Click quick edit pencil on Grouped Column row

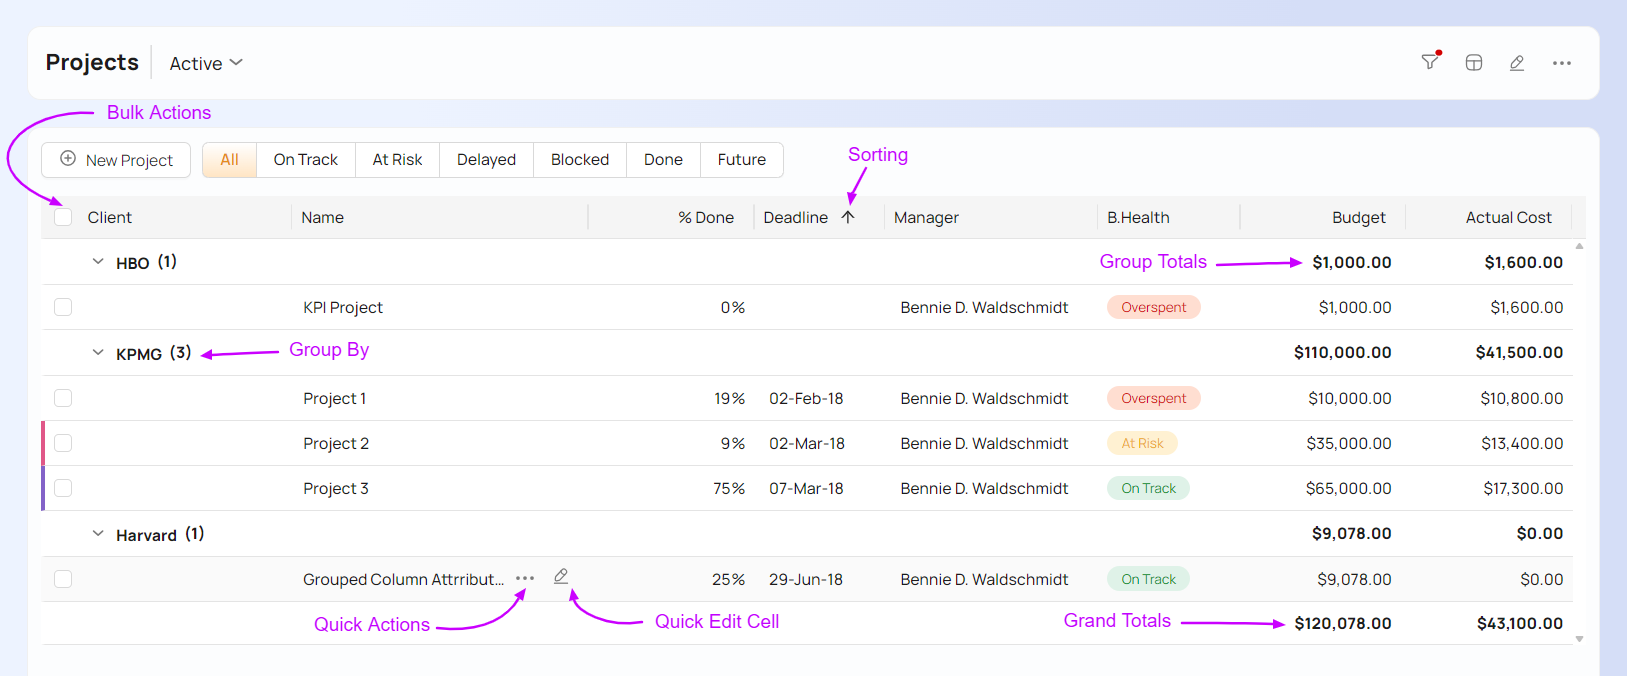561,576
